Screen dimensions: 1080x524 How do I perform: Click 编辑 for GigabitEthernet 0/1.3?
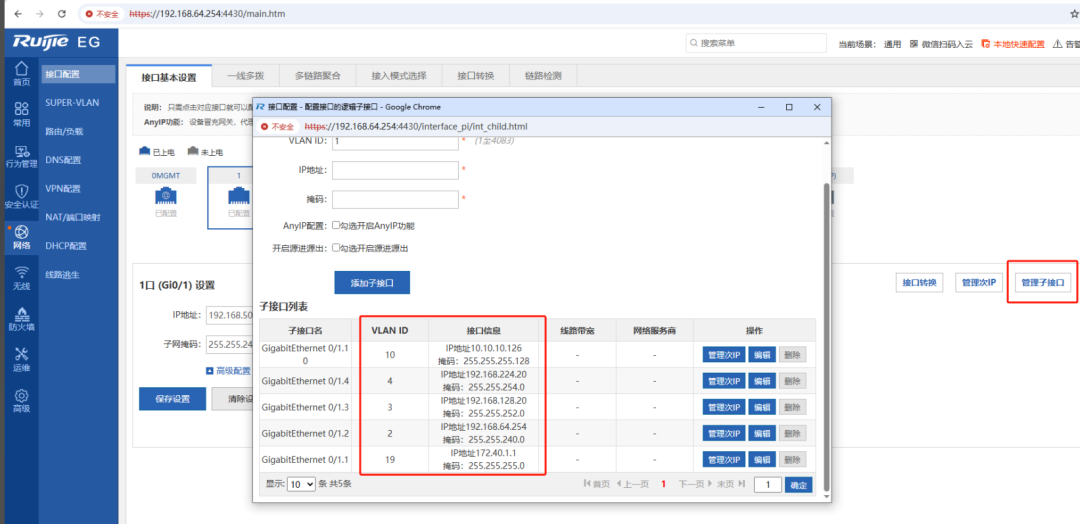click(760, 407)
